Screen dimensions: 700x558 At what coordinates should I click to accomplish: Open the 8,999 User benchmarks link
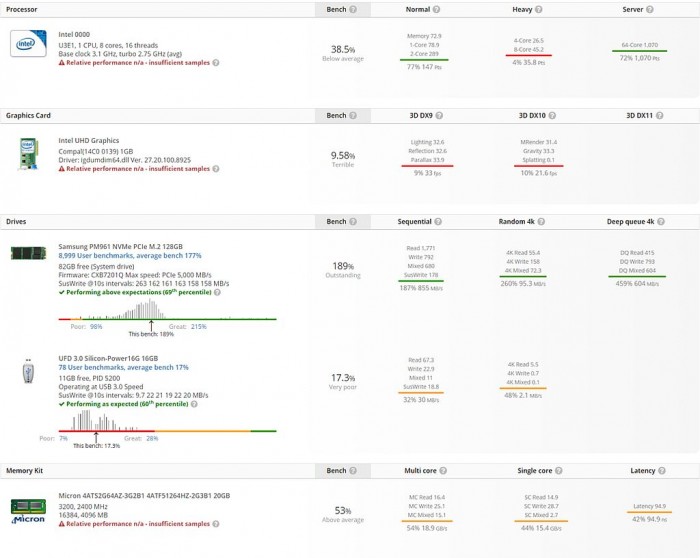point(123,256)
